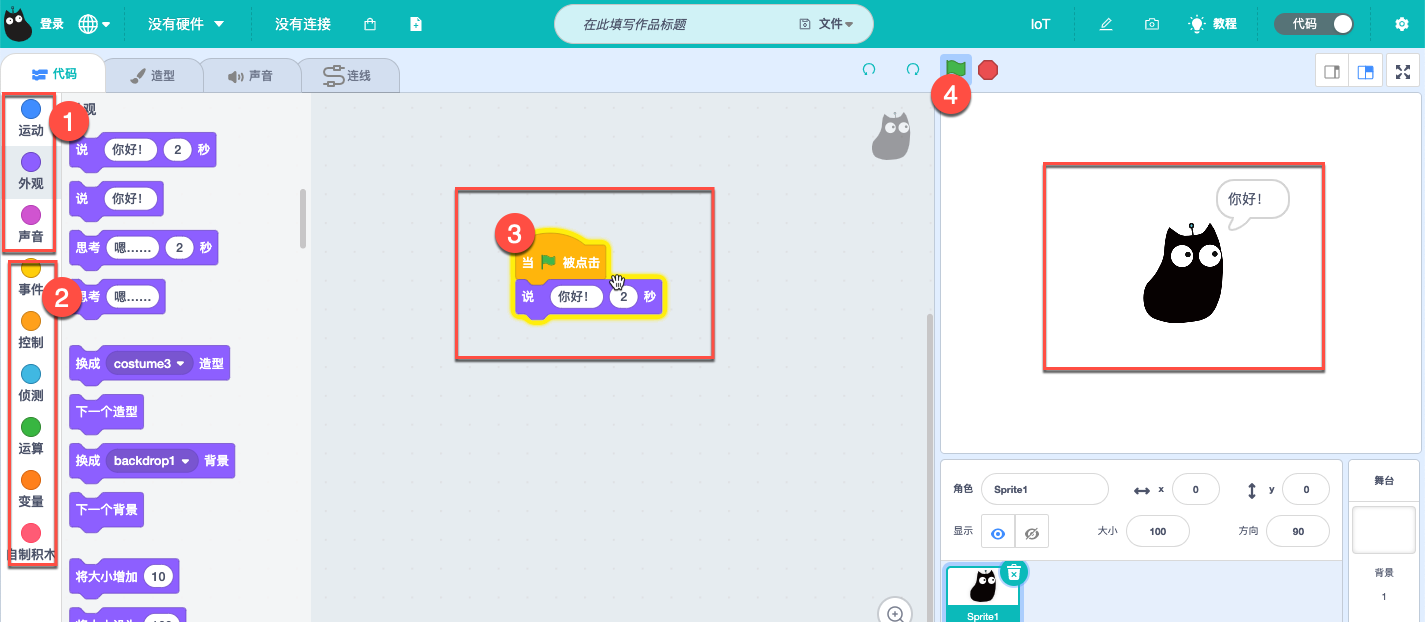Switch to the 造型 costumes tab
The image size is (1425, 622).
pos(153,75)
